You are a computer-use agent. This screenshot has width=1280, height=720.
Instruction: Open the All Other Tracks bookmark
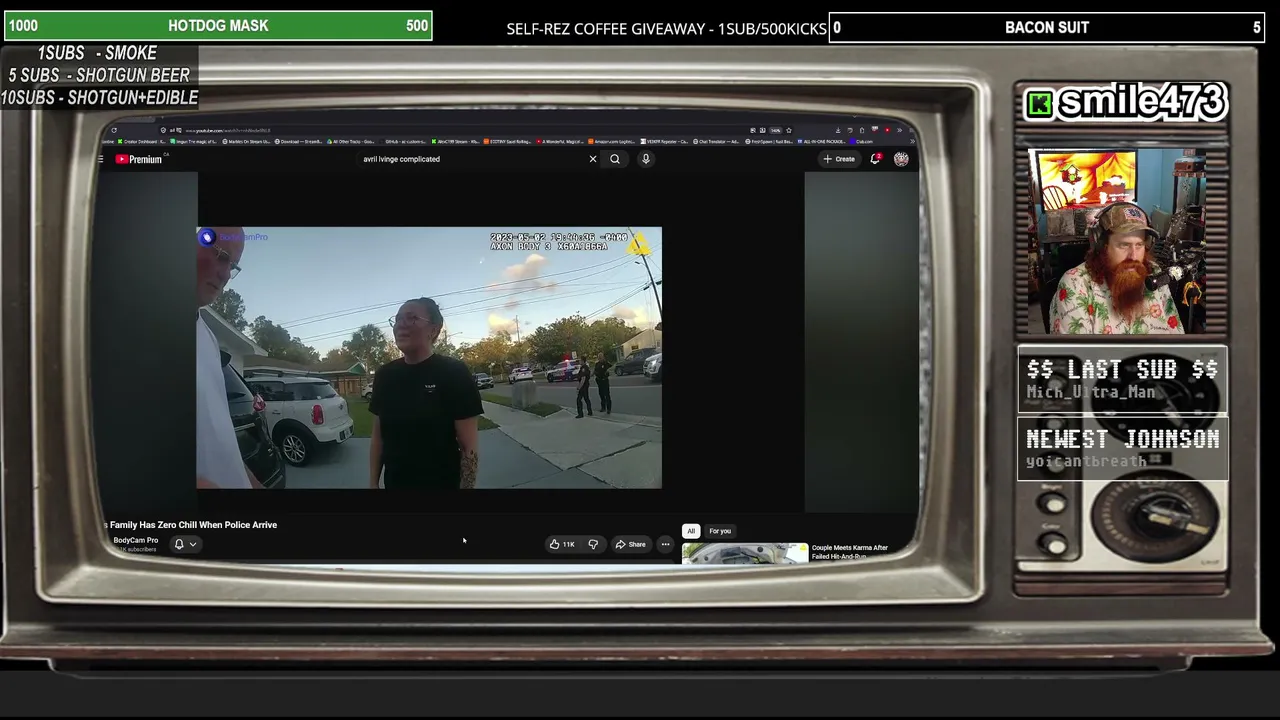(x=352, y=142)
